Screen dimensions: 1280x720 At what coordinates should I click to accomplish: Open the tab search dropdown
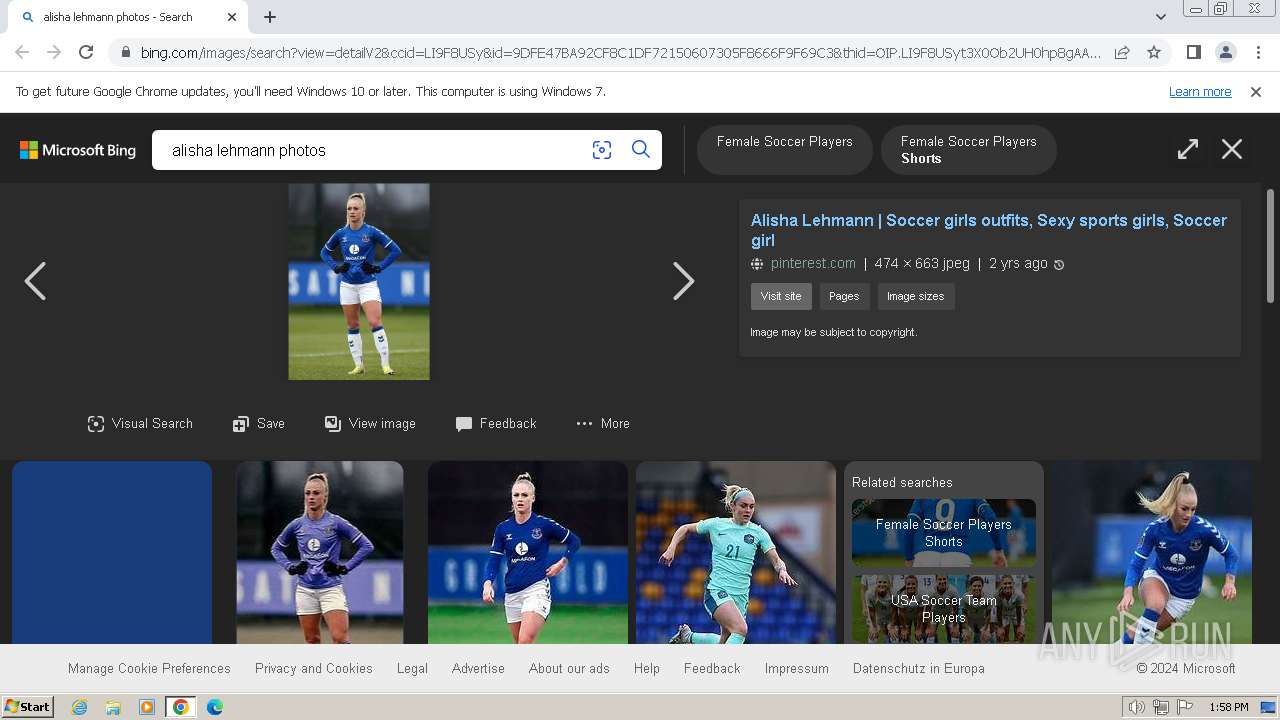(x=1160, y=17)
